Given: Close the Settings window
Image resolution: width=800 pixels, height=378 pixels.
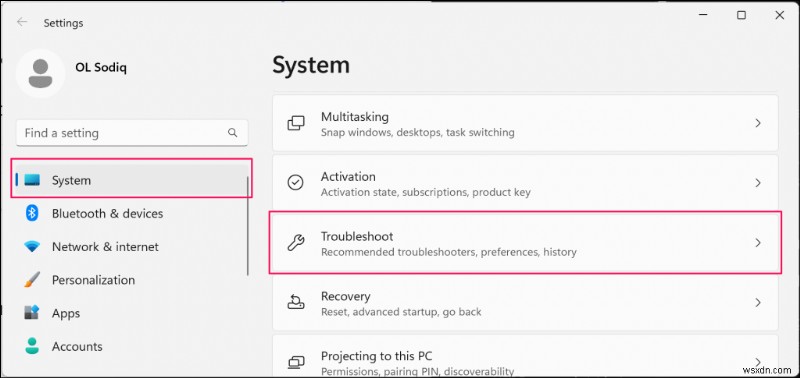Looking at the screenshot, I should 780,15.
